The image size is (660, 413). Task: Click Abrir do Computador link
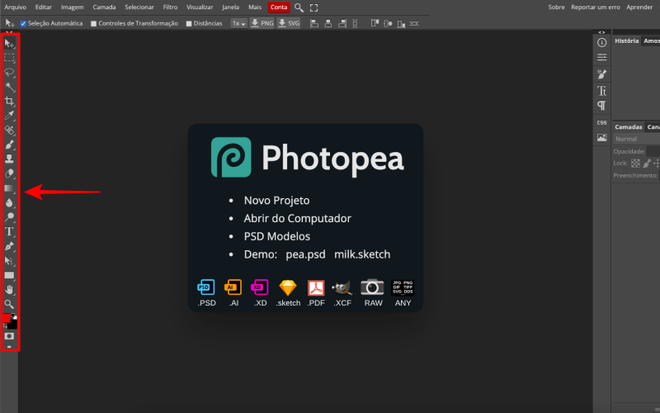297,218
